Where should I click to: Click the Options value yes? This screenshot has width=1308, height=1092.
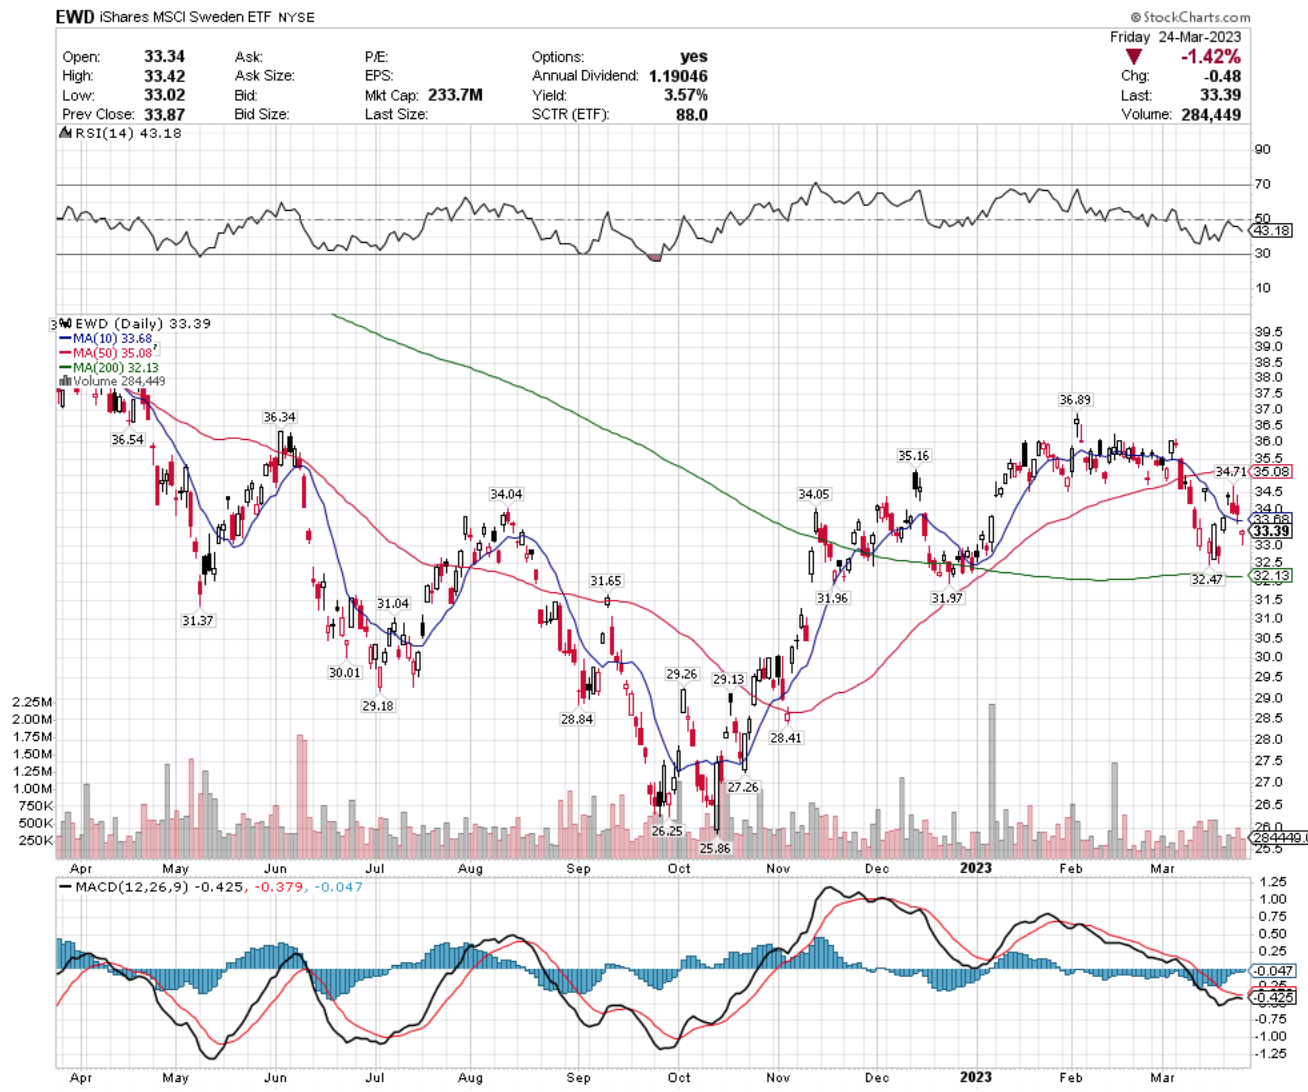coord(693,57)
